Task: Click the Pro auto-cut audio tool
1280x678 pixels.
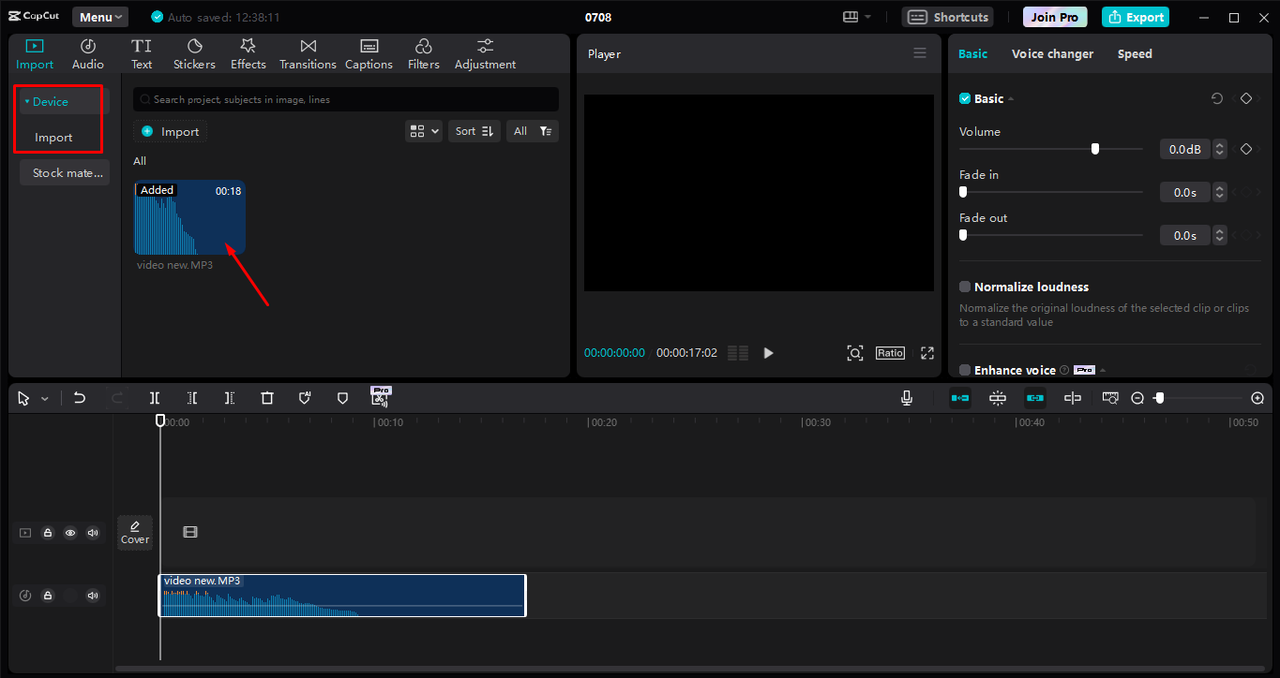Action: point(380,396)
